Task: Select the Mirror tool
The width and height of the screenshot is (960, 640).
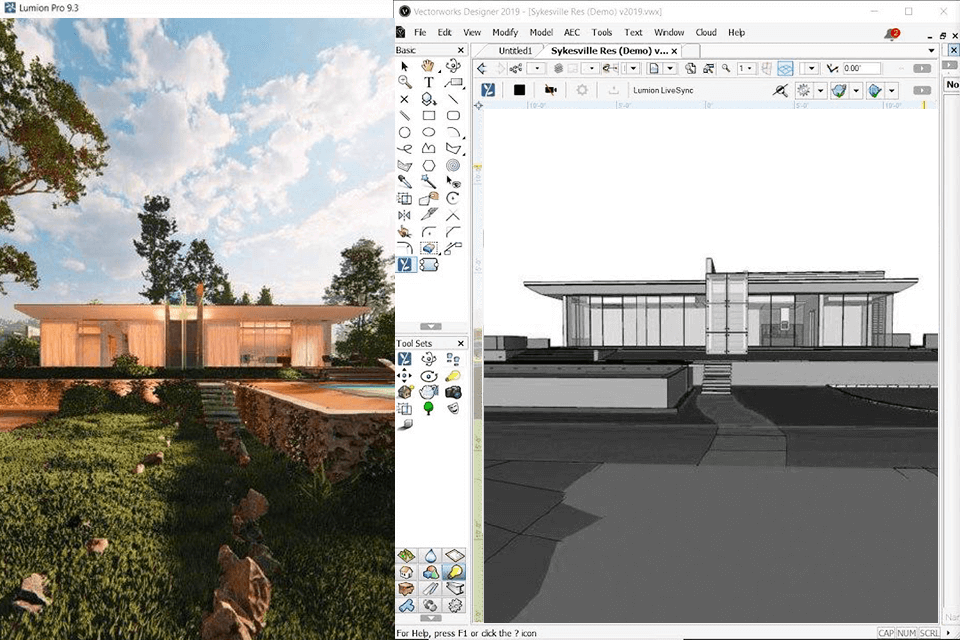Action: point(404,215)
